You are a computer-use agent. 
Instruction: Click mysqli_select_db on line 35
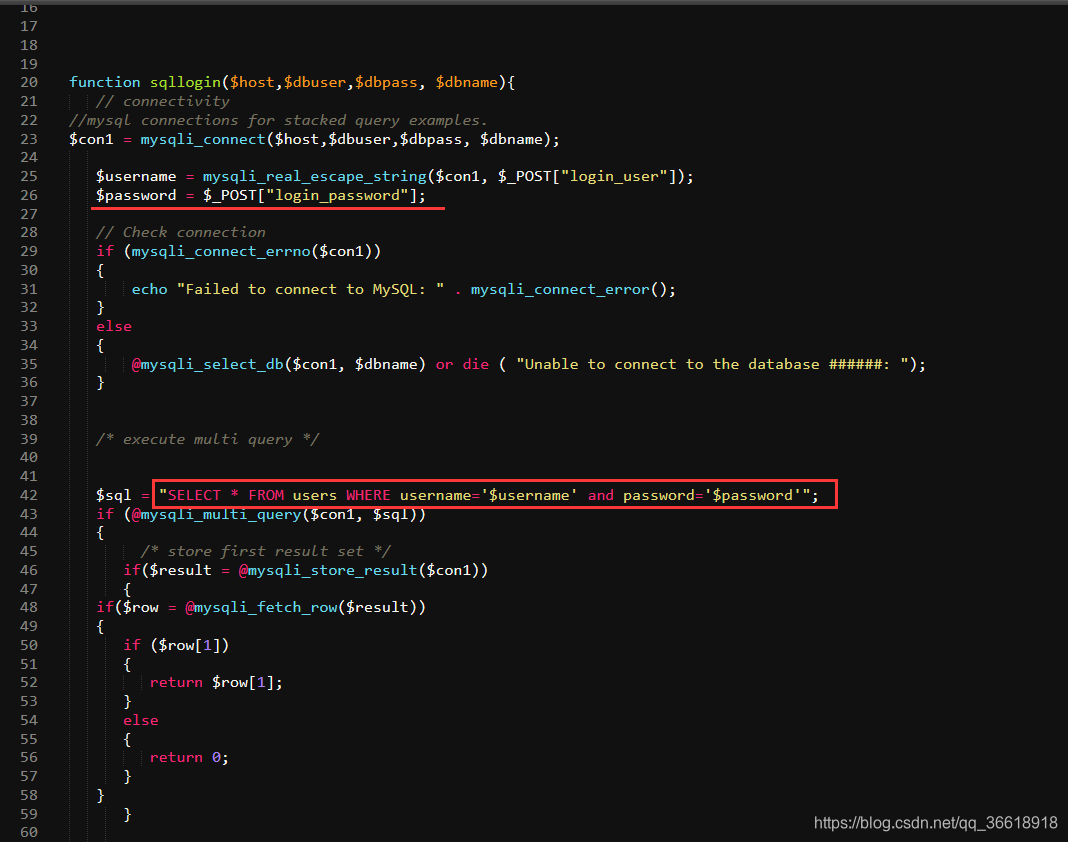[212, 364]
